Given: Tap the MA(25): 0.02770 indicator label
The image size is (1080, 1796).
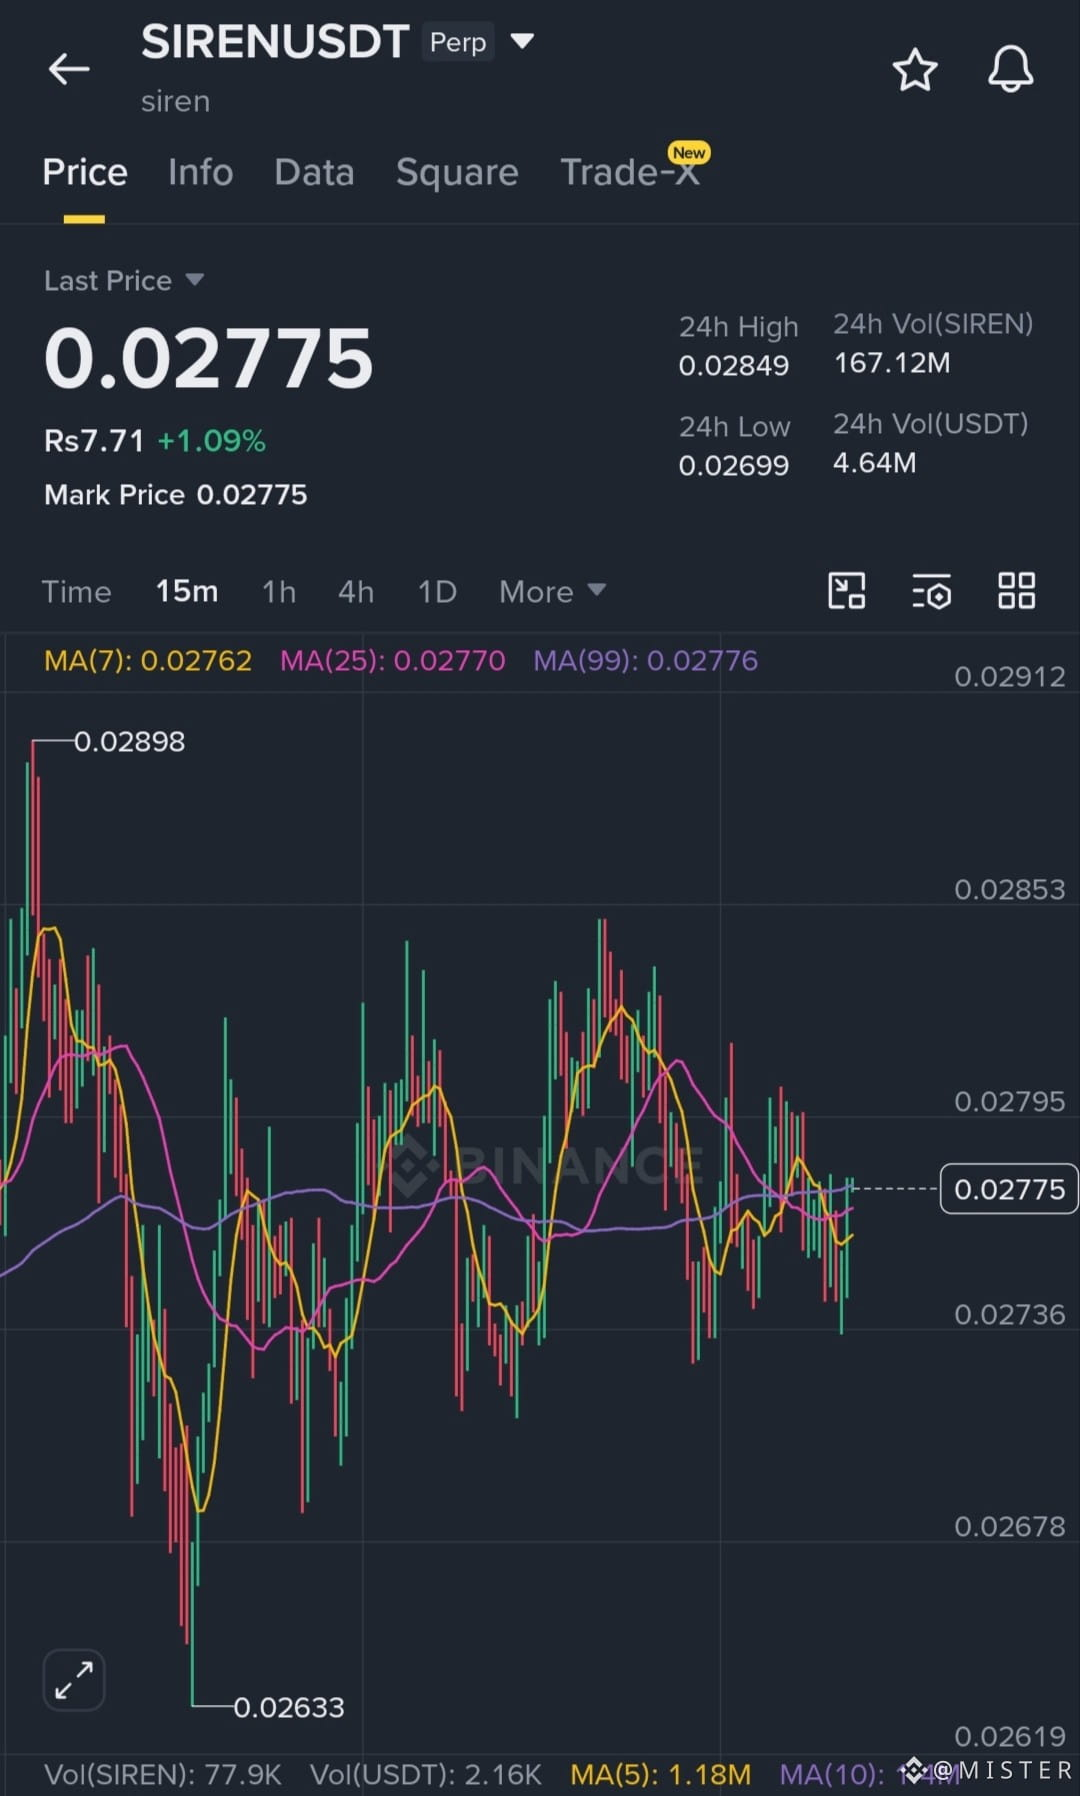Looking at the screenshot, I should [x=392, y=660].
